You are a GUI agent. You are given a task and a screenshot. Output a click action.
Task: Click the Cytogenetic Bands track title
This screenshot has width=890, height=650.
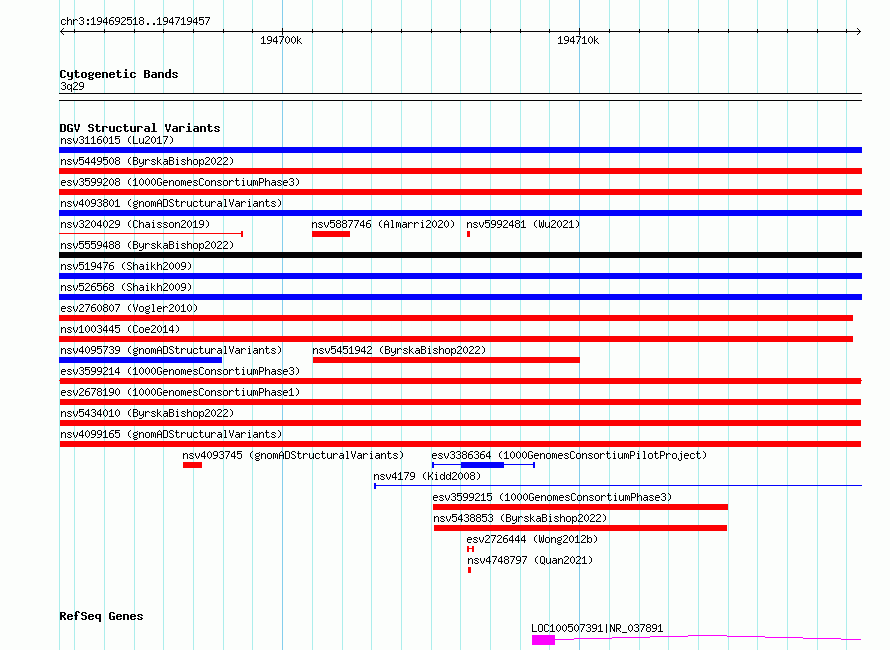[119, 74]
